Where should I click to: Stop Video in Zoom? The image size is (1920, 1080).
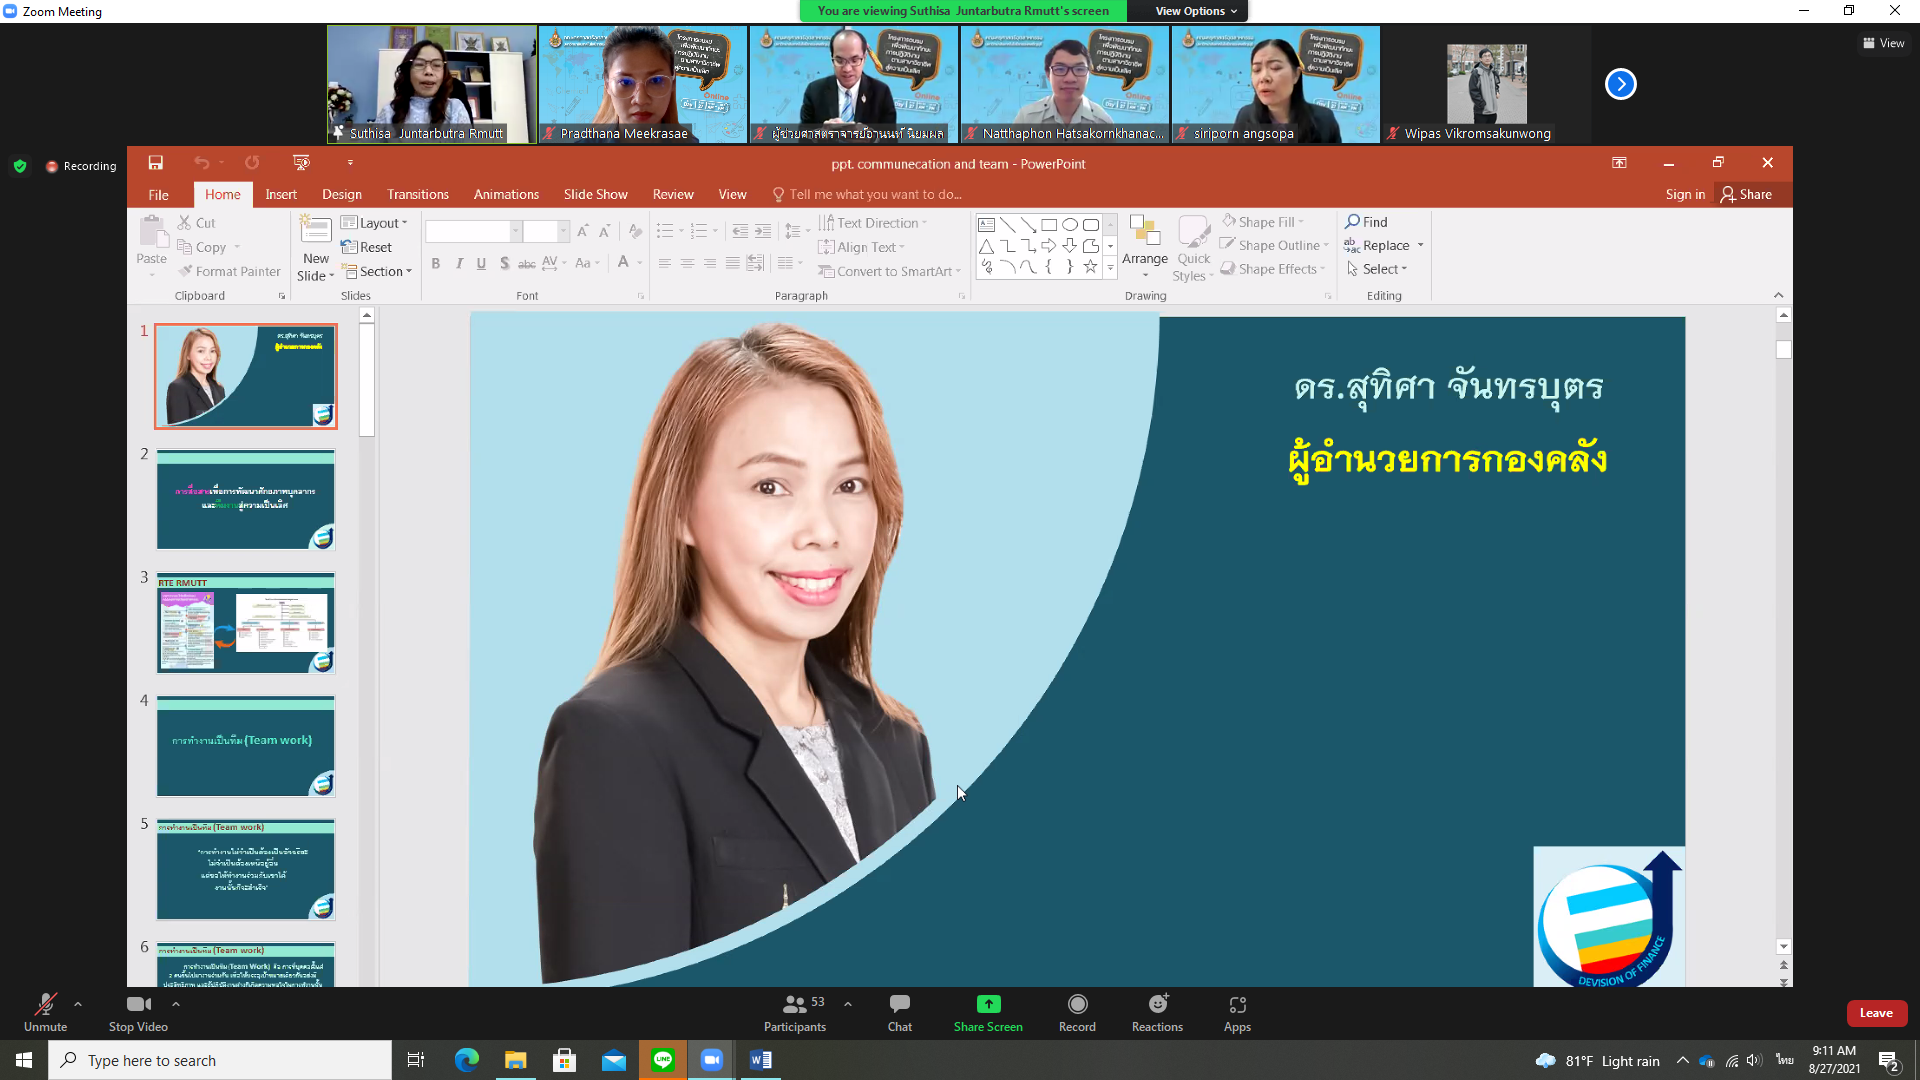138,1013
